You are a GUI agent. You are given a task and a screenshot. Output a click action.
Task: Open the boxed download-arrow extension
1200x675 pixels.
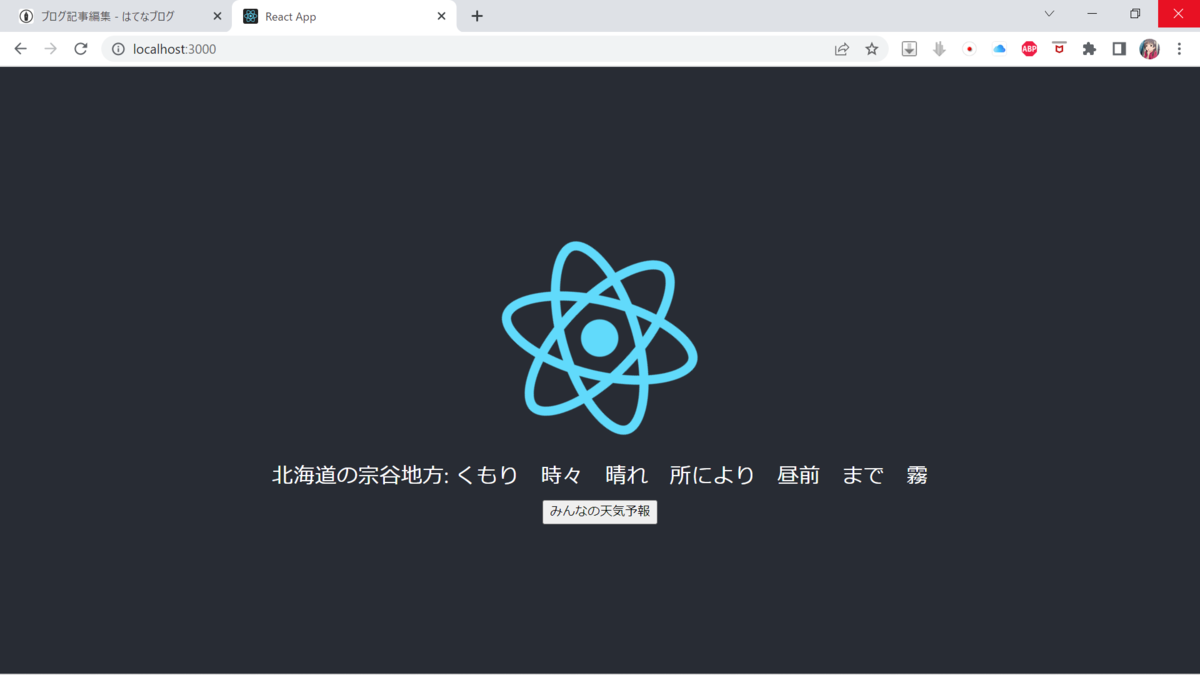[909, 49]
